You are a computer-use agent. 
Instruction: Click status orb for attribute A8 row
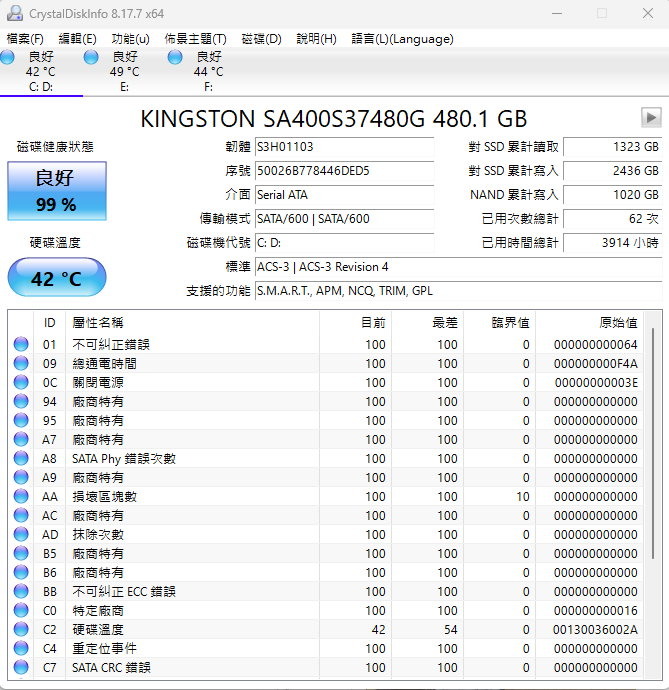coord(21,458)
